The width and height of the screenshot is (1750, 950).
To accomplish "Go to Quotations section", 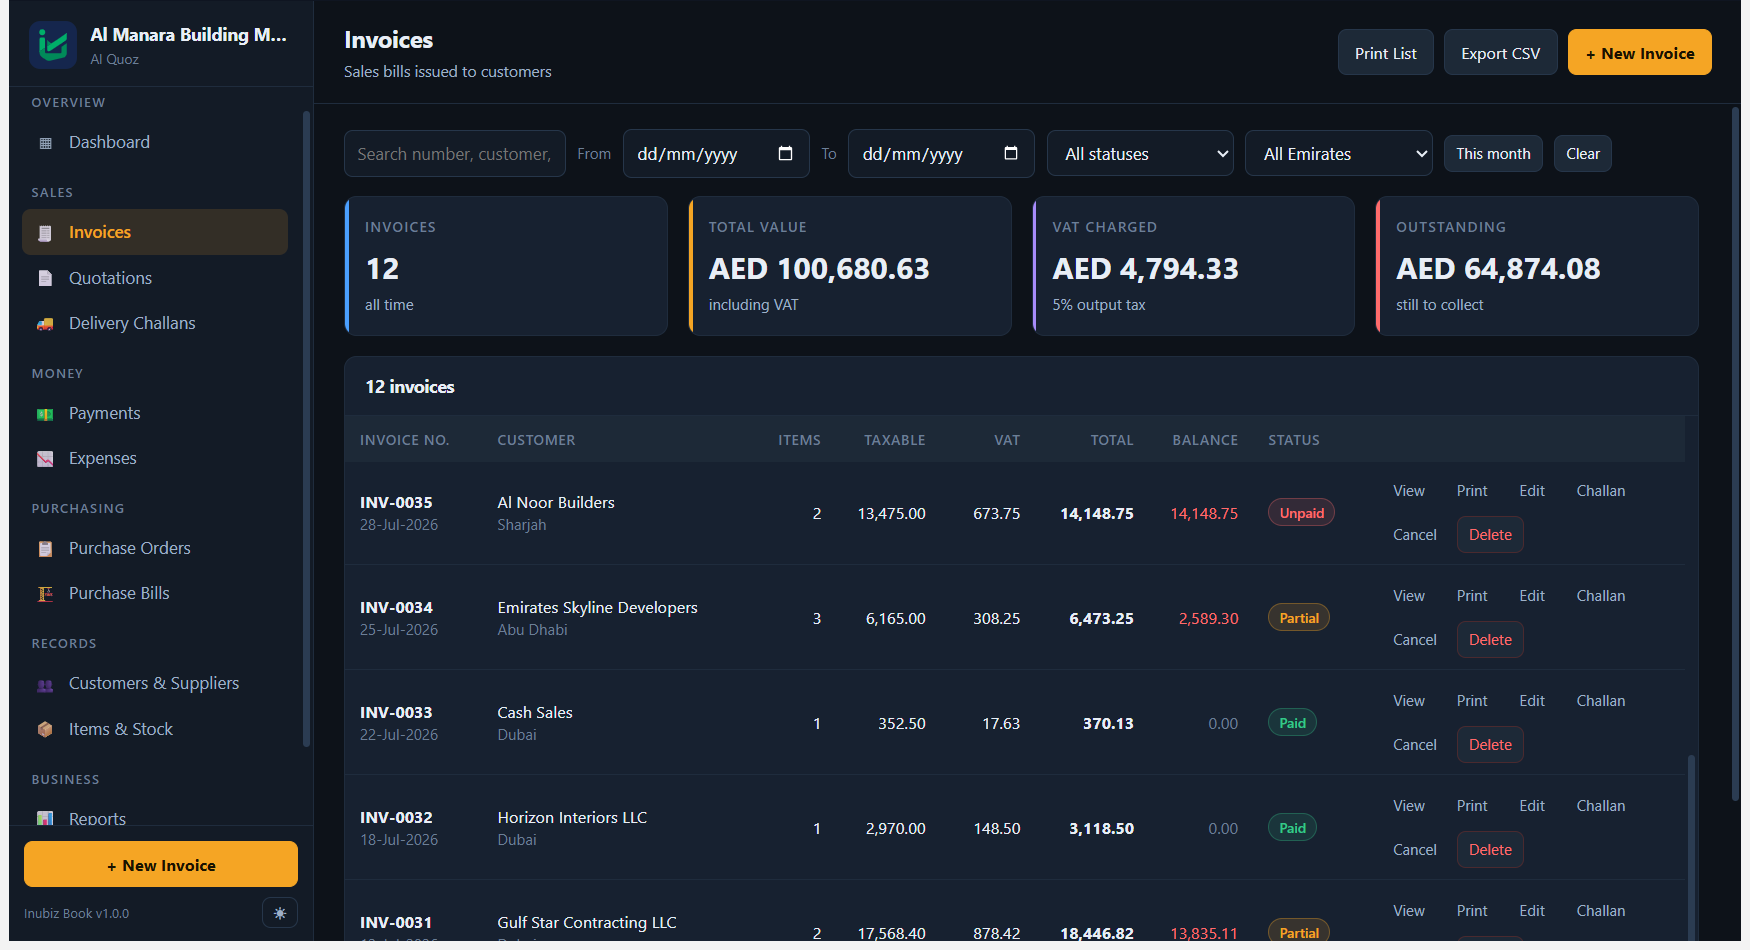I will coord(155,278).
